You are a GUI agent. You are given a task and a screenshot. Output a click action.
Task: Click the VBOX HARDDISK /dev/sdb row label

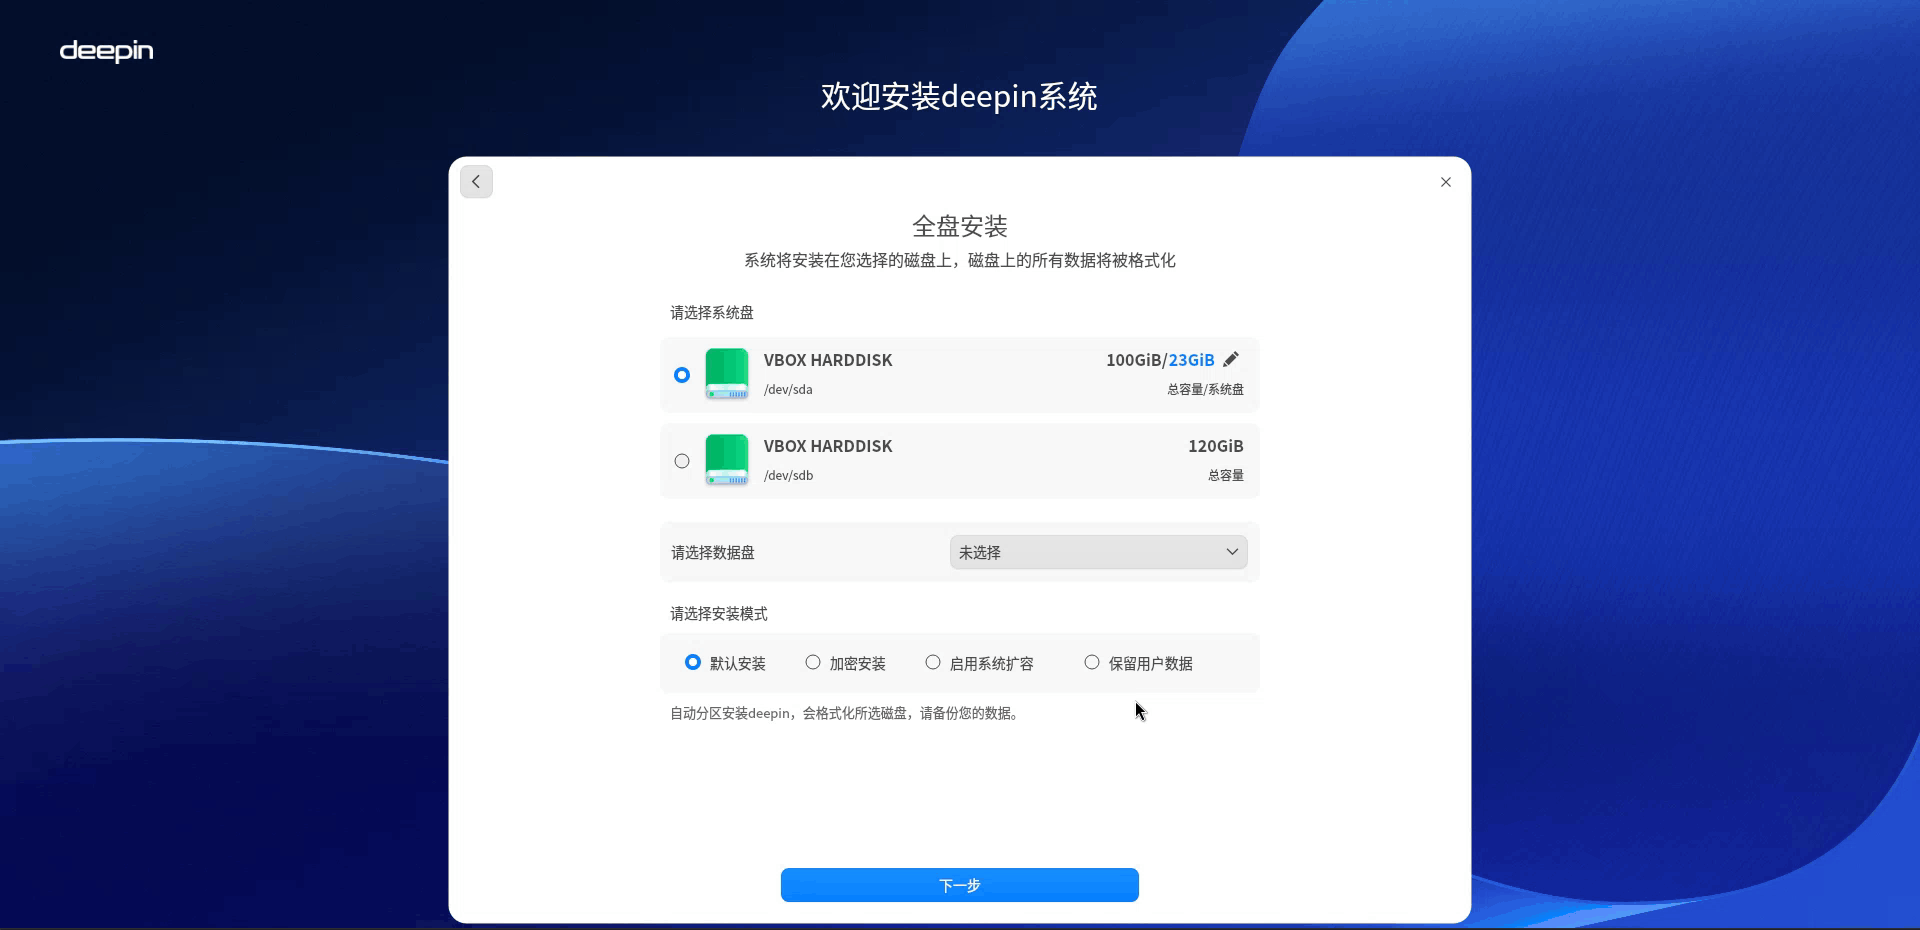point(828,446)
